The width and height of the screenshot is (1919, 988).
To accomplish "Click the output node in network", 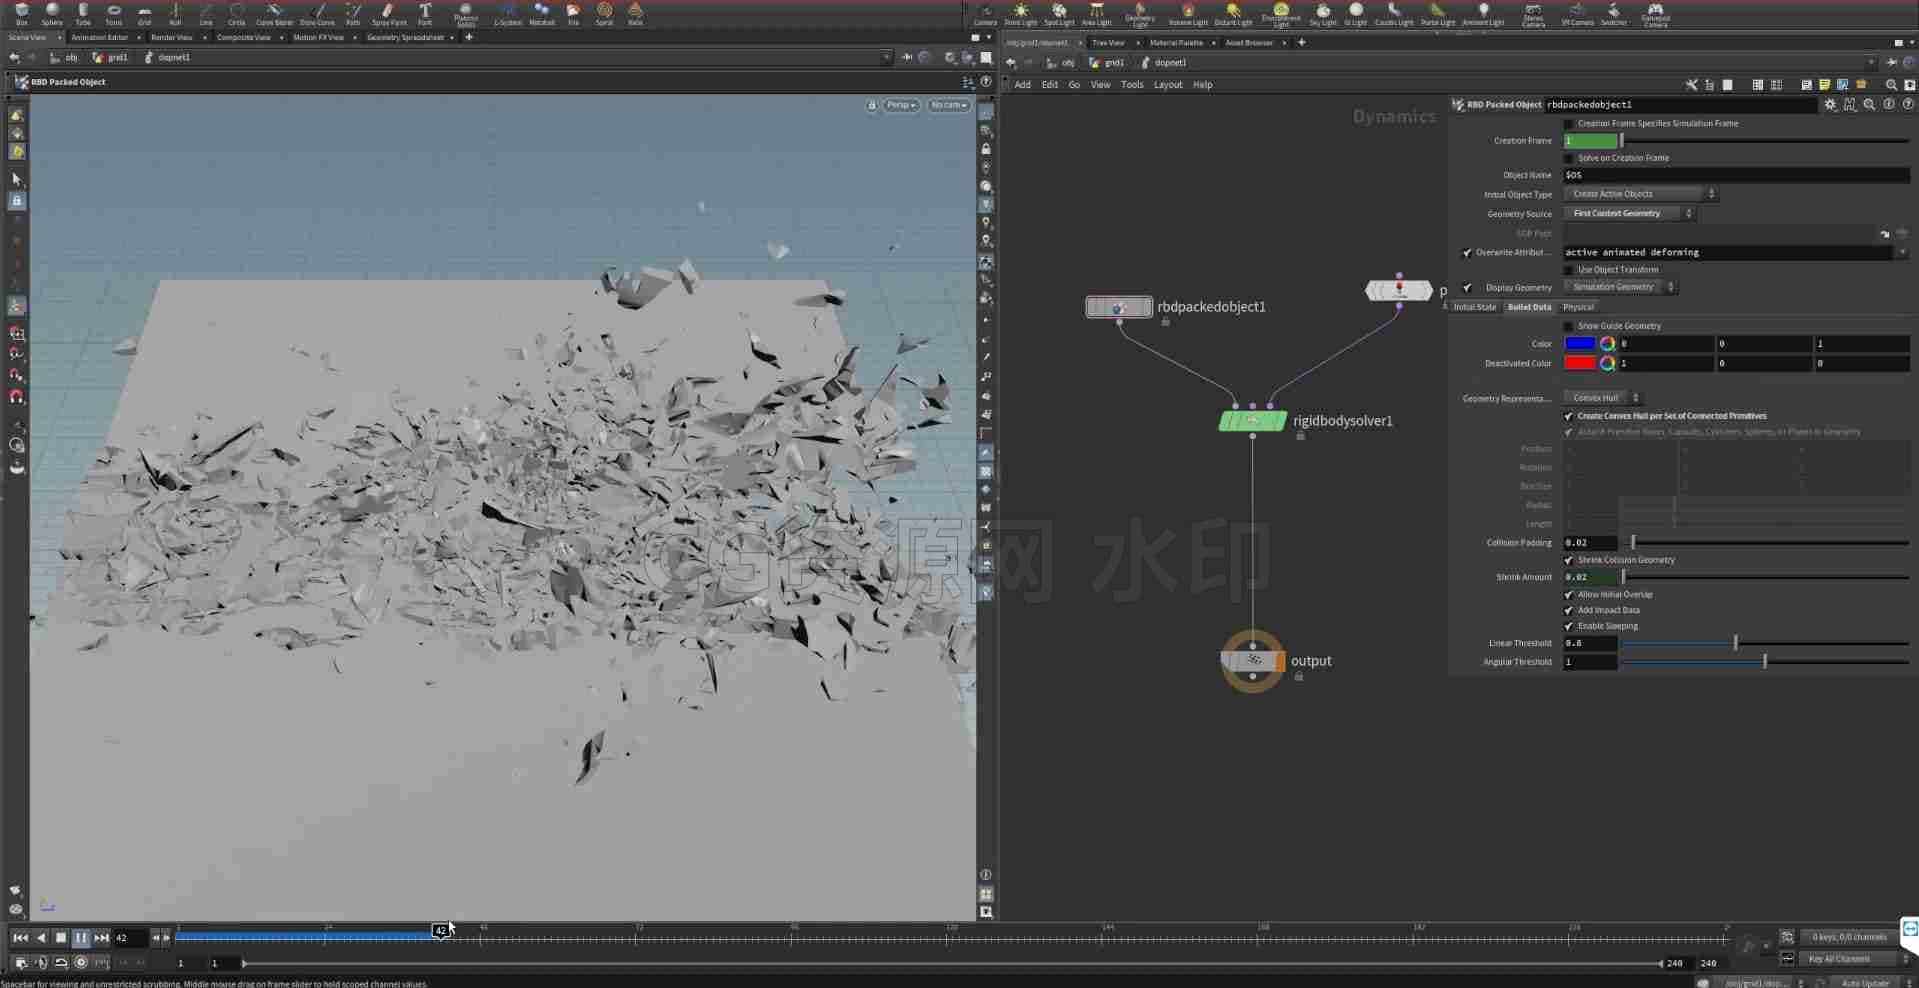I will [1253, 661].
